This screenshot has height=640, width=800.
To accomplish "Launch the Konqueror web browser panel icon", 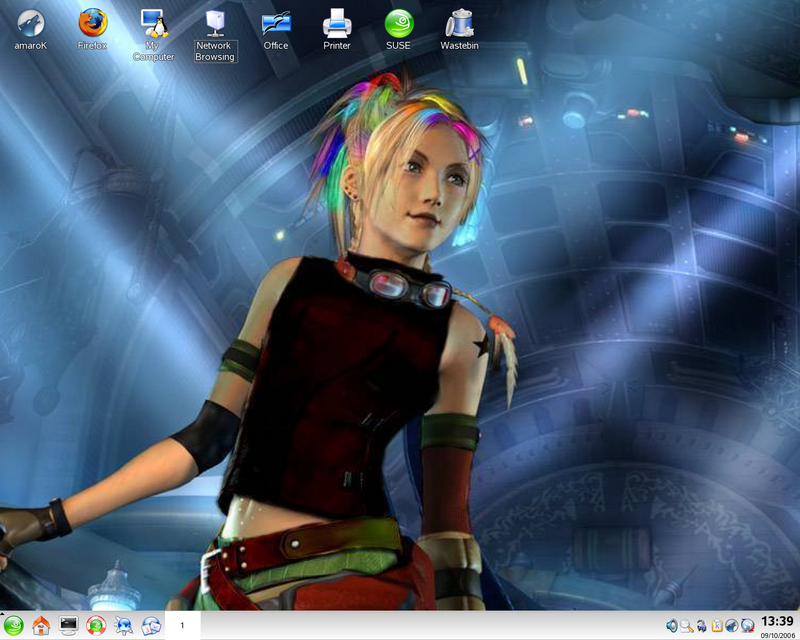I will coord(123,626).
